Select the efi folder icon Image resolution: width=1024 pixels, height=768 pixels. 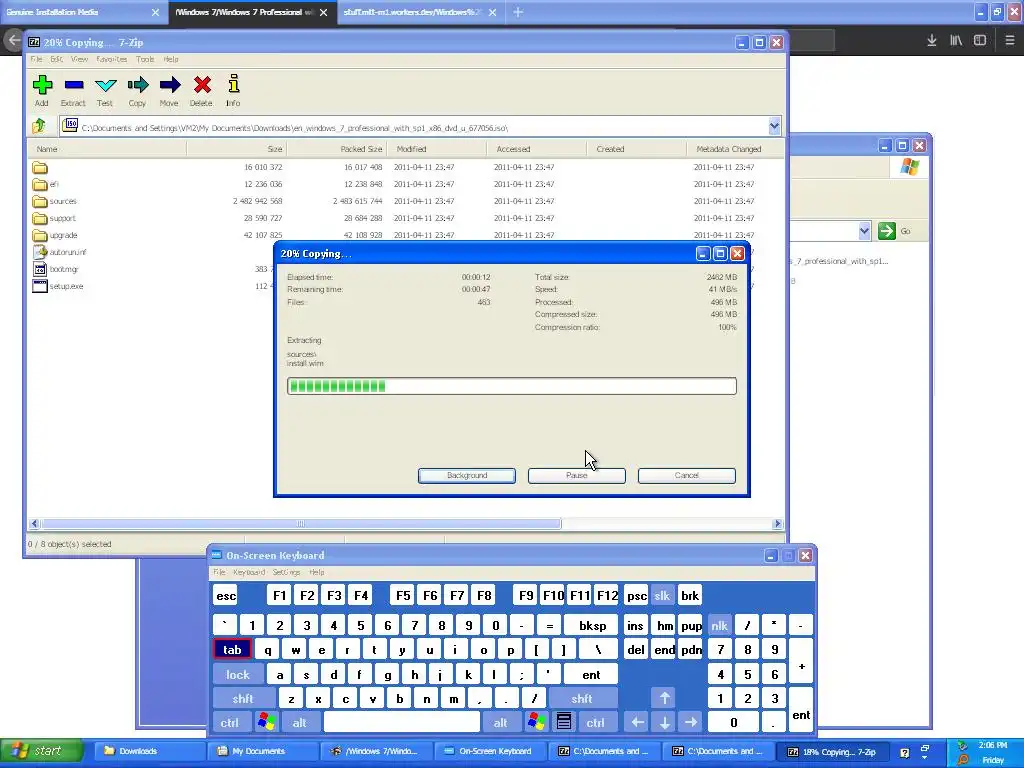coord(40,184)
